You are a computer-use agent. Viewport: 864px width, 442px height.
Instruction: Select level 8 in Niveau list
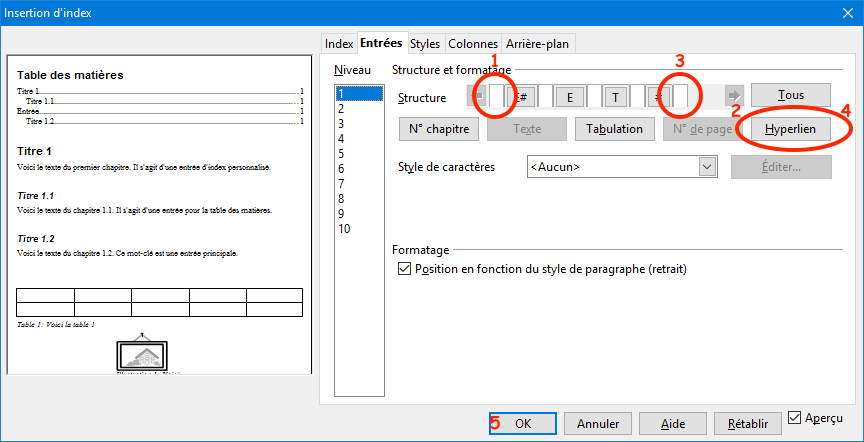pyautogui.click(x=359, y=199)
